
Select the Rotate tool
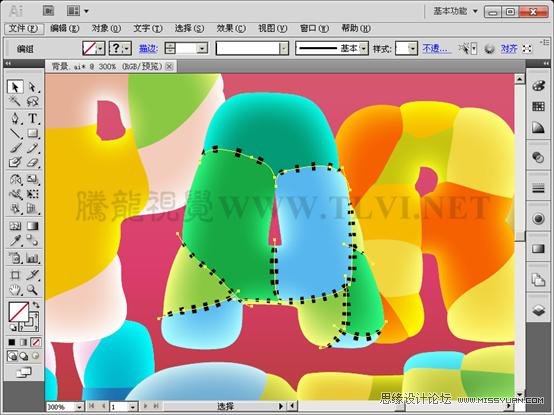[15, 179]
